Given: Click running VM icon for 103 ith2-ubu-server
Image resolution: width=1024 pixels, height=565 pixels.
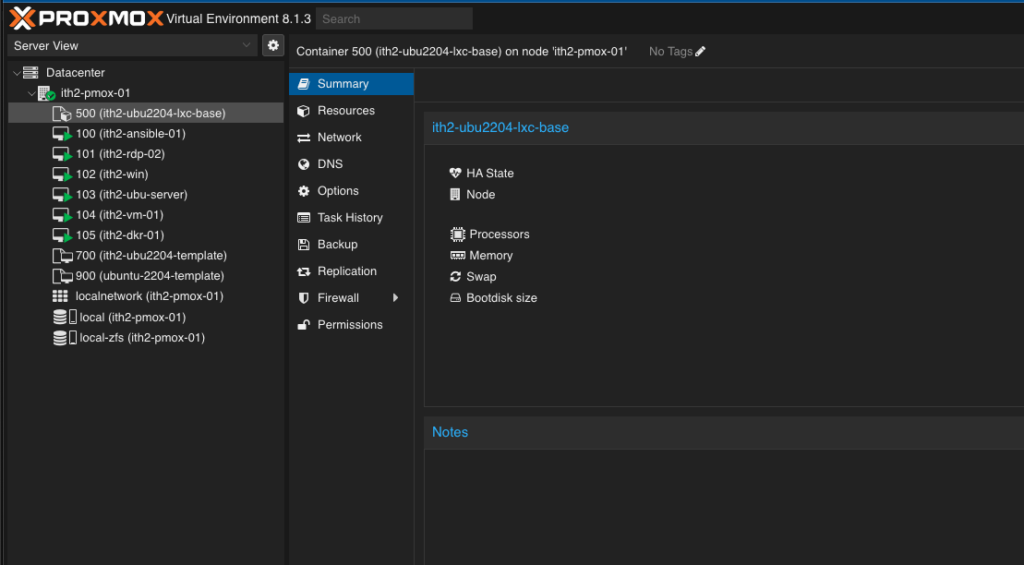Looking at the screenshot, I should coord(62,195).
